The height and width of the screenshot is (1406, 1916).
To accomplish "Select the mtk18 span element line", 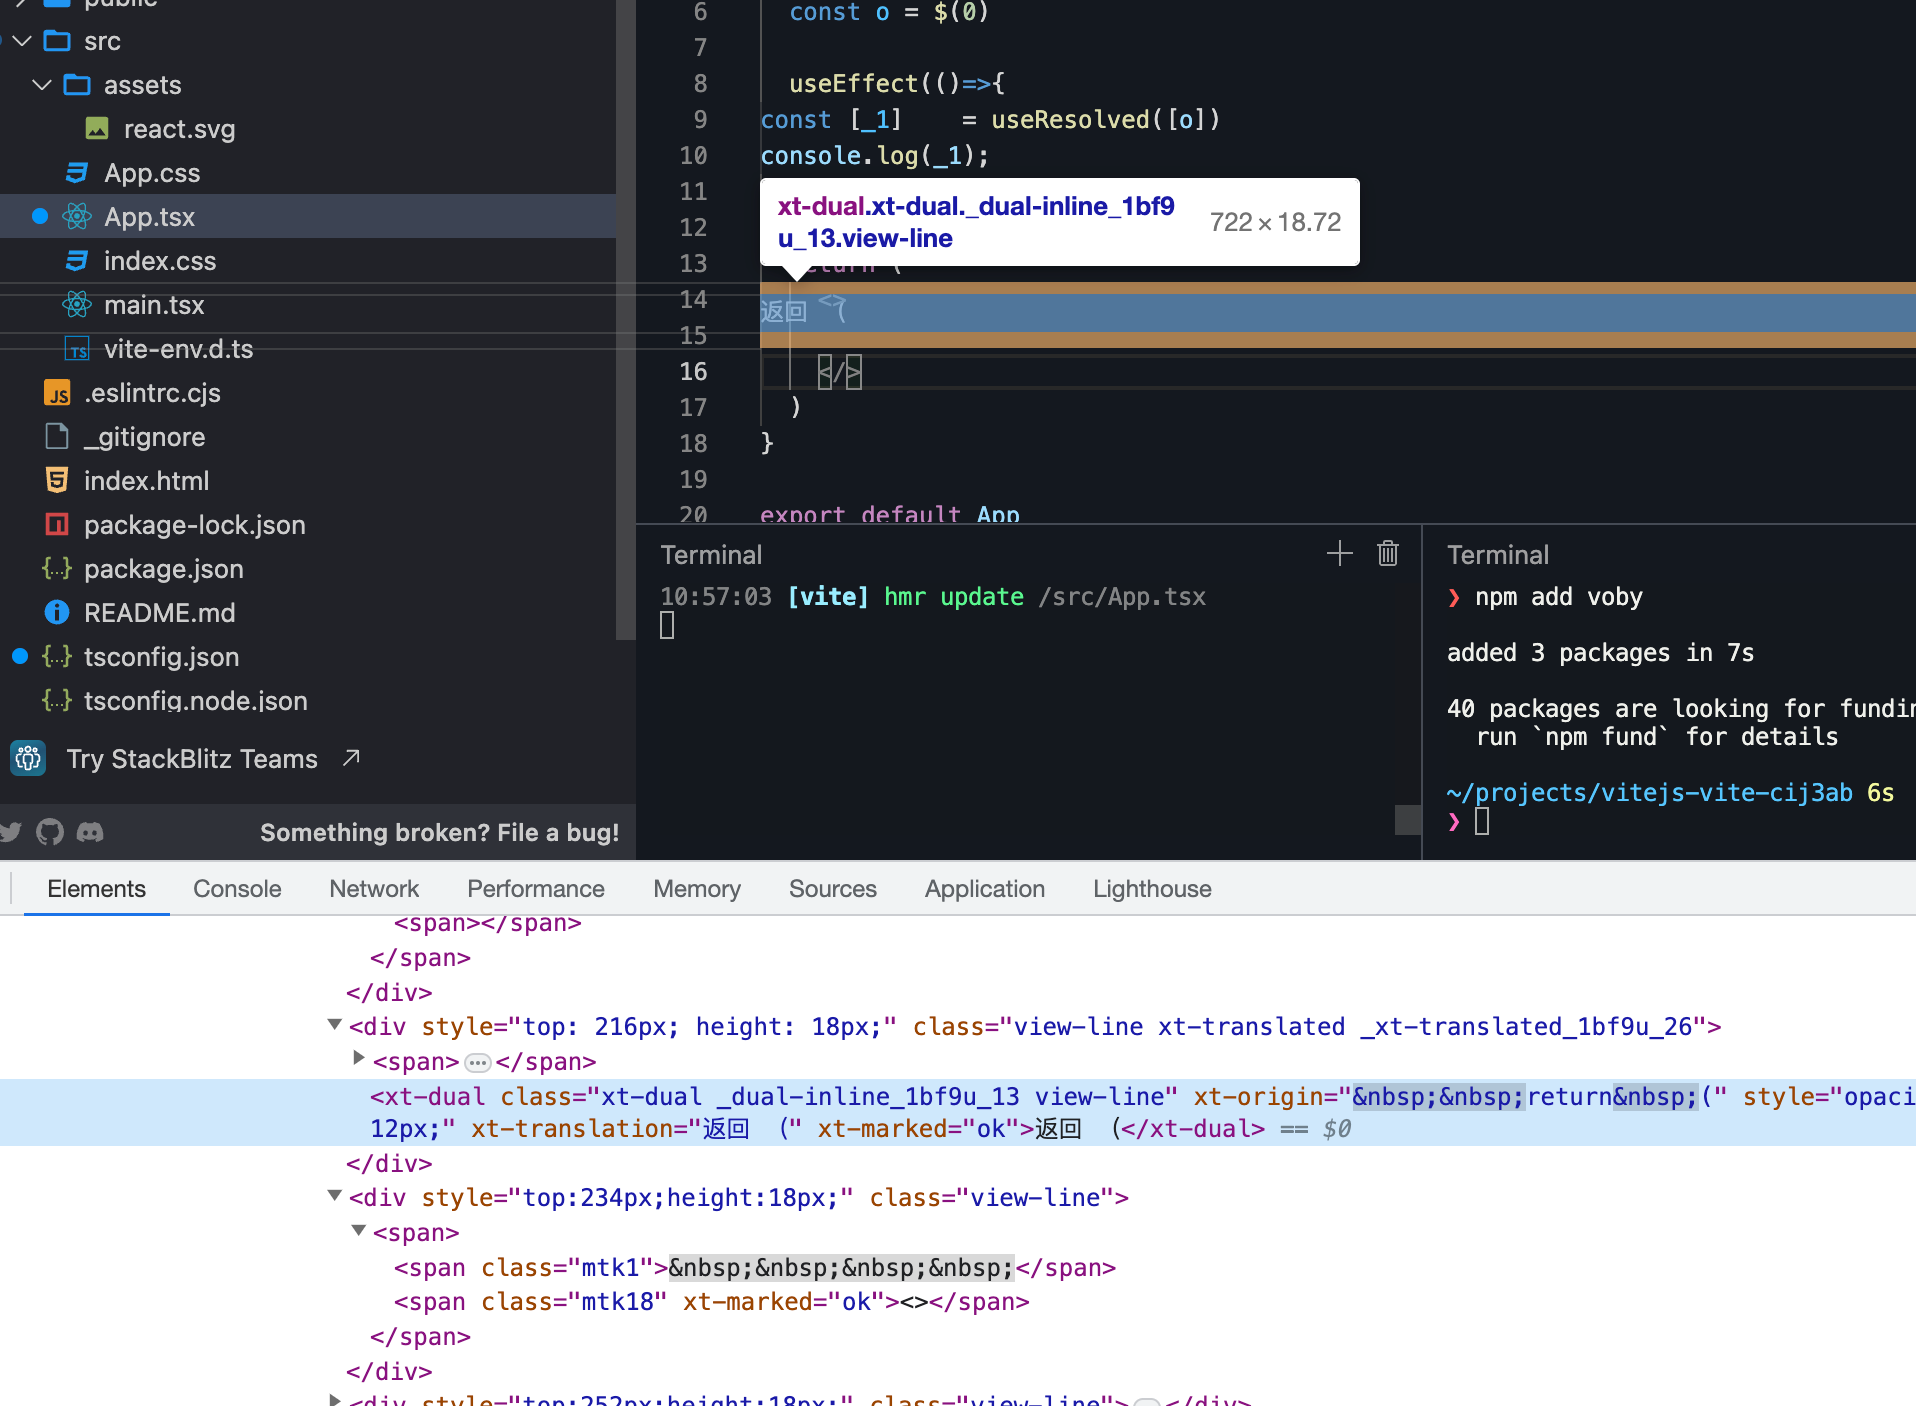I will click(x=711, y=1302).
